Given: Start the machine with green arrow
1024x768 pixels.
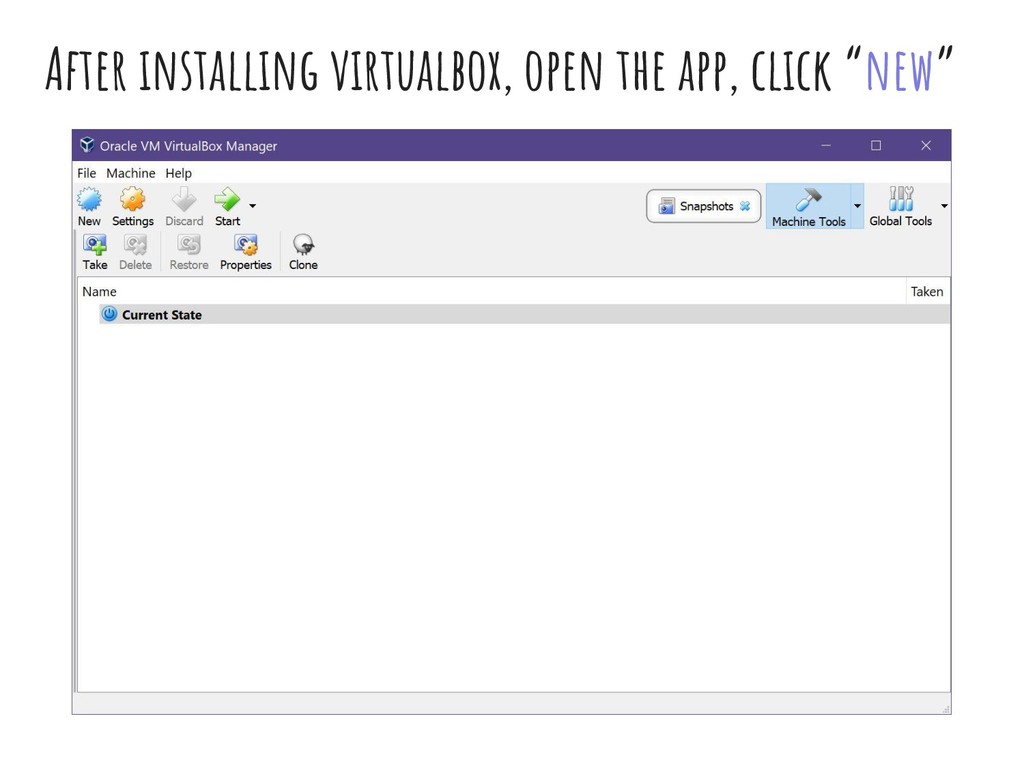Looking at the screenshot, I should tap(227, 199).
